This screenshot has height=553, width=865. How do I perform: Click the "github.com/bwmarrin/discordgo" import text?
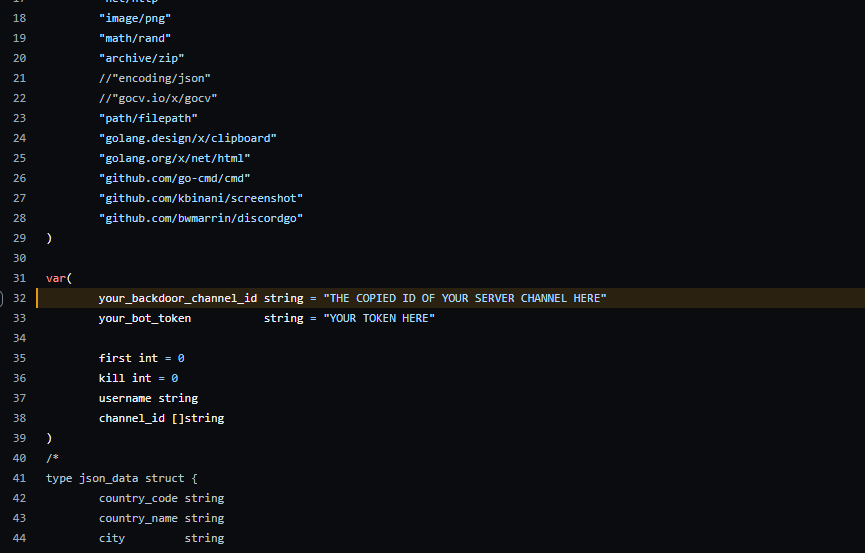(x=201, y=218)
